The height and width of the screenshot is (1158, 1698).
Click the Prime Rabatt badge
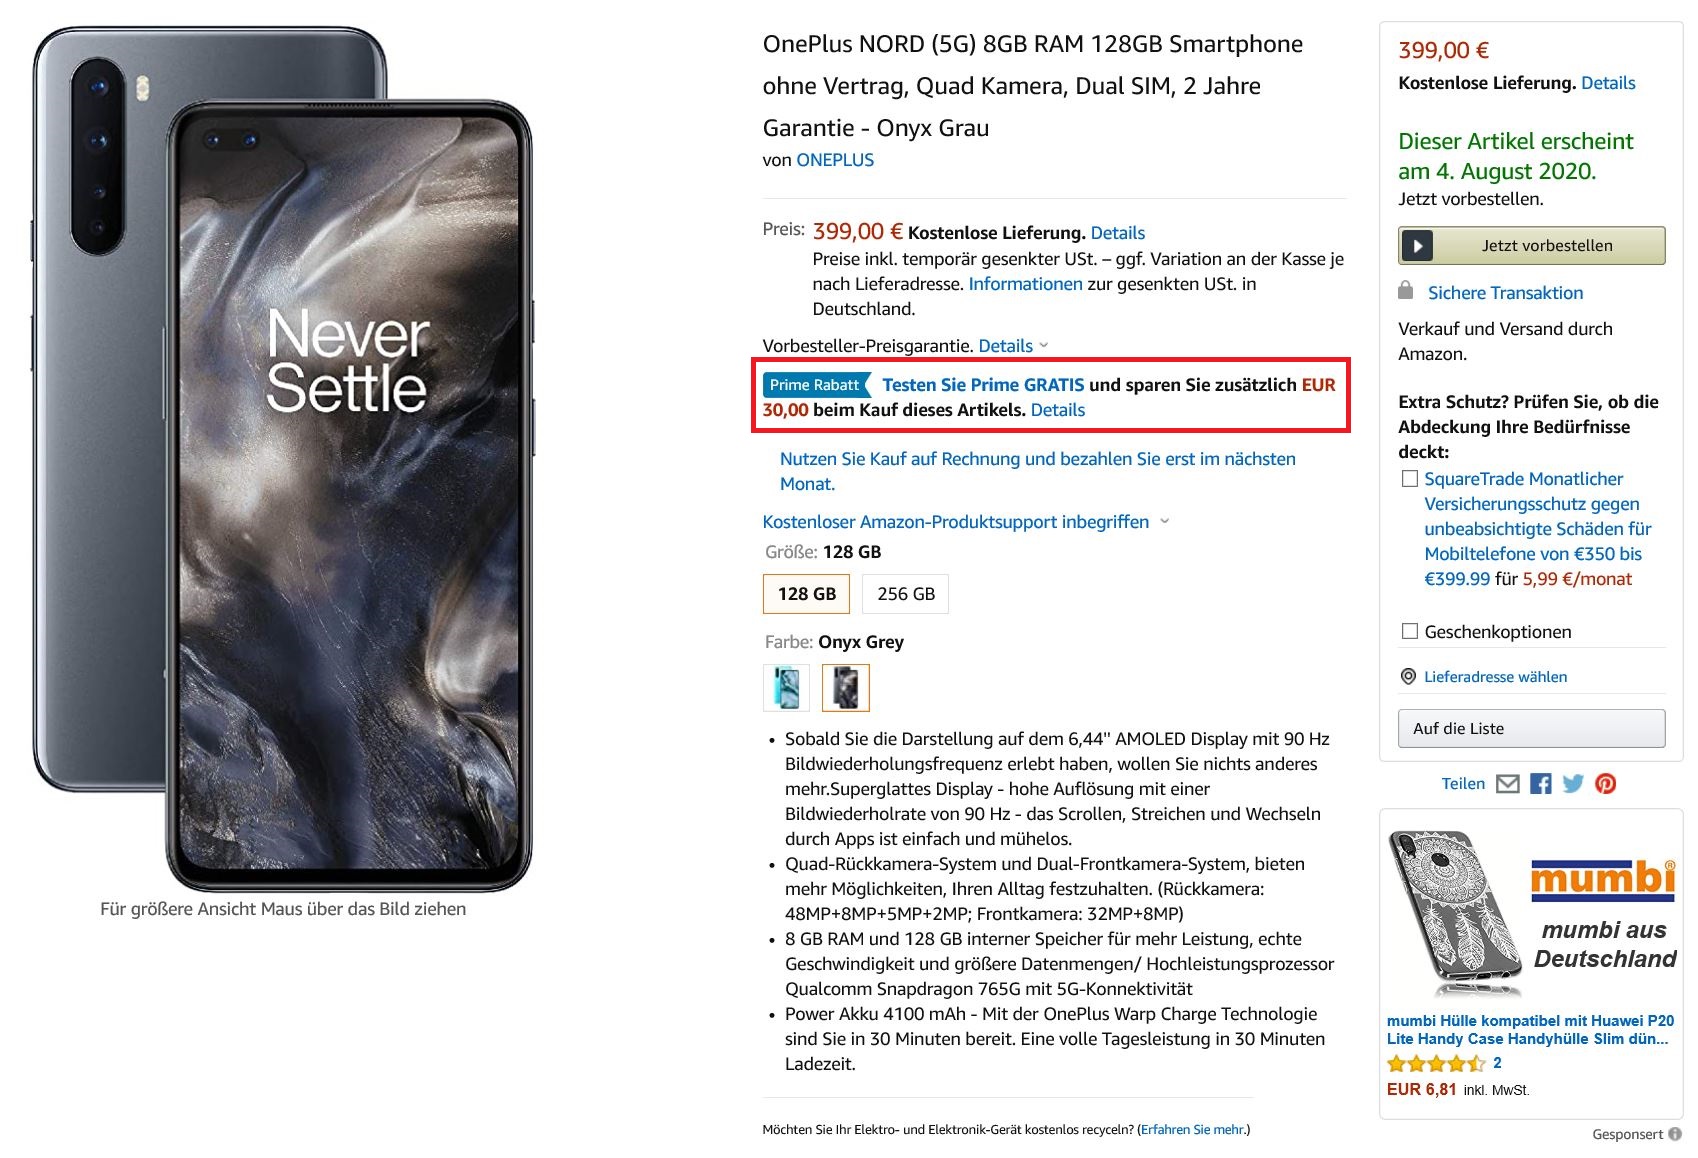point(815,385)
